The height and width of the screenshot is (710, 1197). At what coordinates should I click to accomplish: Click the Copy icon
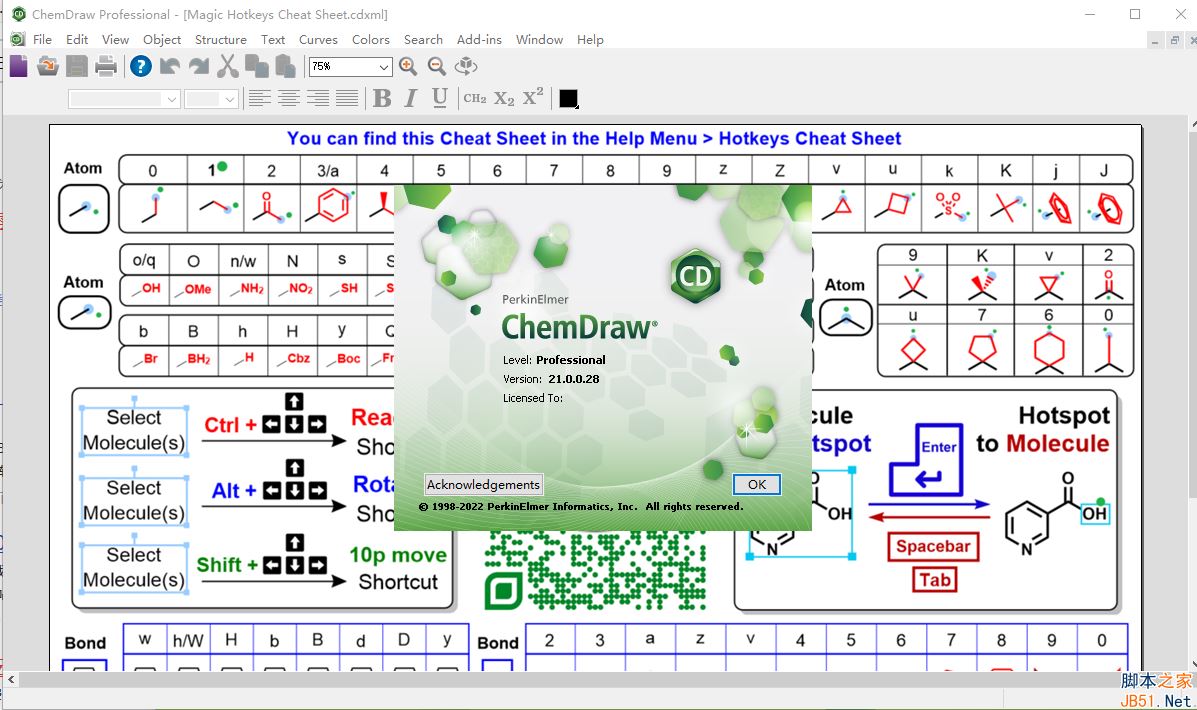pyautogui.click(x=256, y=67)
